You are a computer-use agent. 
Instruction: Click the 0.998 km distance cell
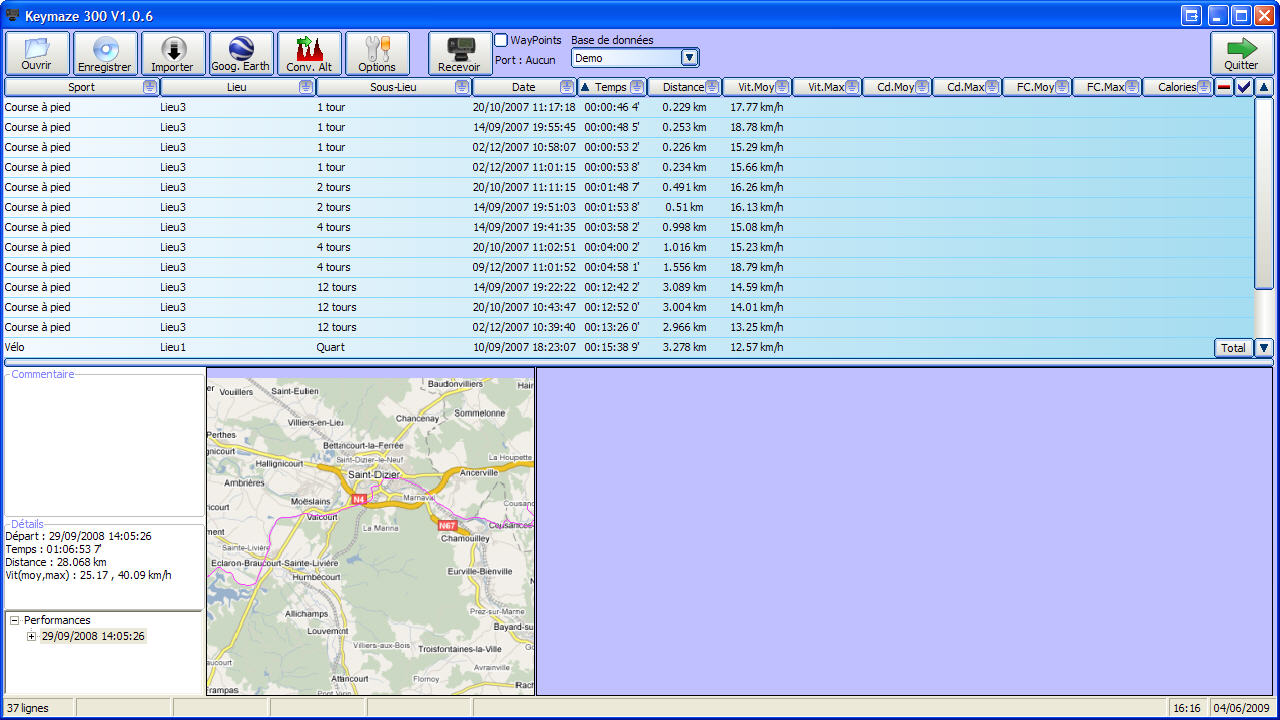coord(683,227)
